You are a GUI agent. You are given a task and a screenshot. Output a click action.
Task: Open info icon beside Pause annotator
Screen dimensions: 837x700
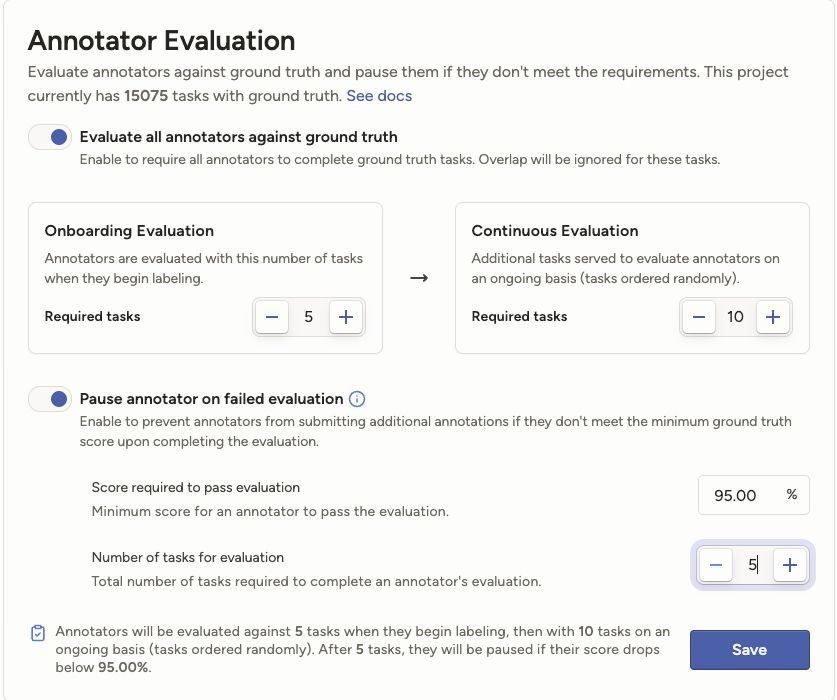(357, 399)
